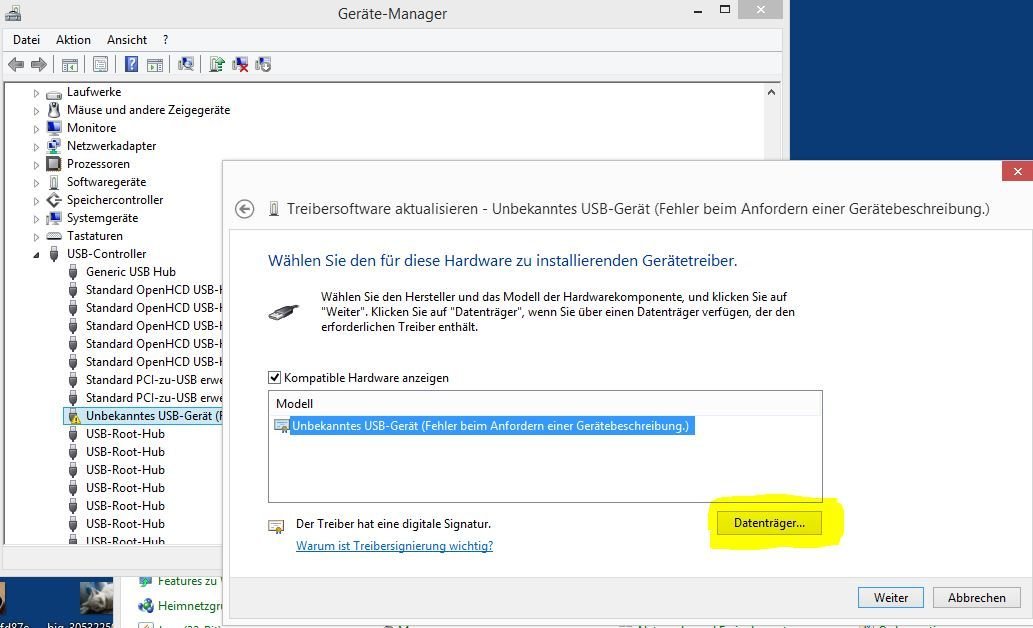Image resolution: width=1033 pixels, height=628 pixels.
Task: Collapse the USB-Controller tree node
Action: 37,254
